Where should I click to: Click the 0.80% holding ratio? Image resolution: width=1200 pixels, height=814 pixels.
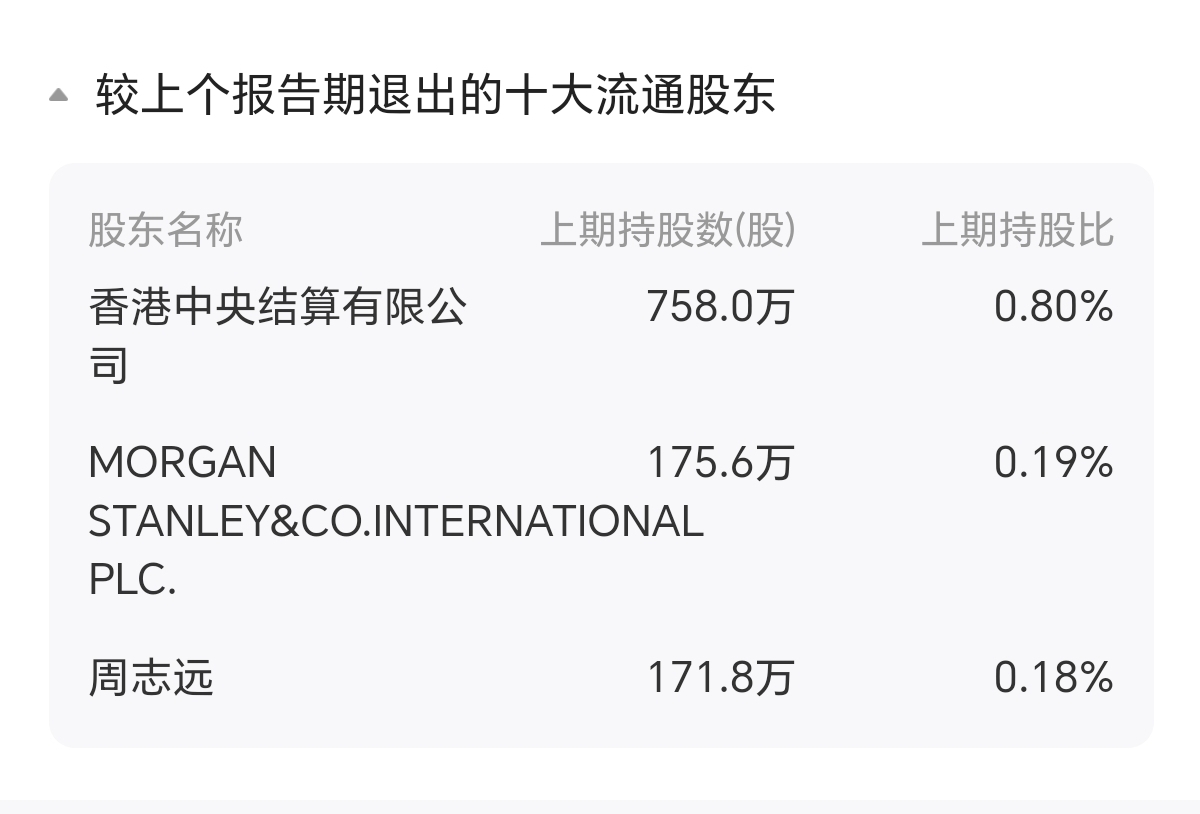(x=1054, y=306)
